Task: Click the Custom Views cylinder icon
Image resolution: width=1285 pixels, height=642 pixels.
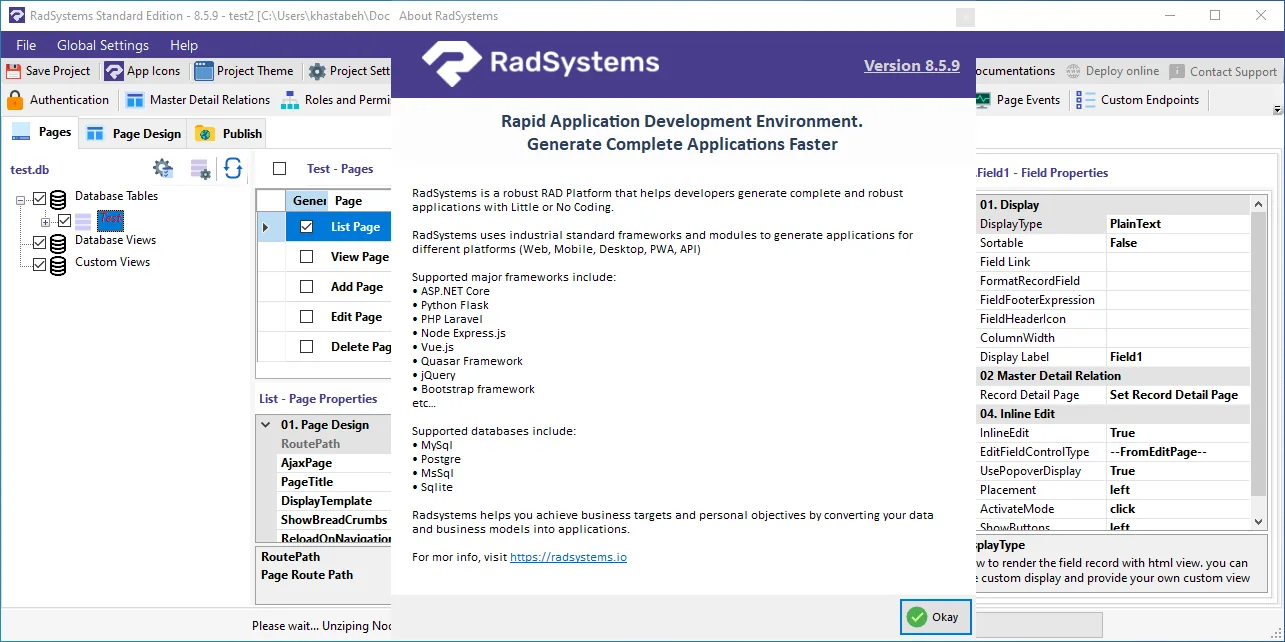Action: [x=59, y=264]
